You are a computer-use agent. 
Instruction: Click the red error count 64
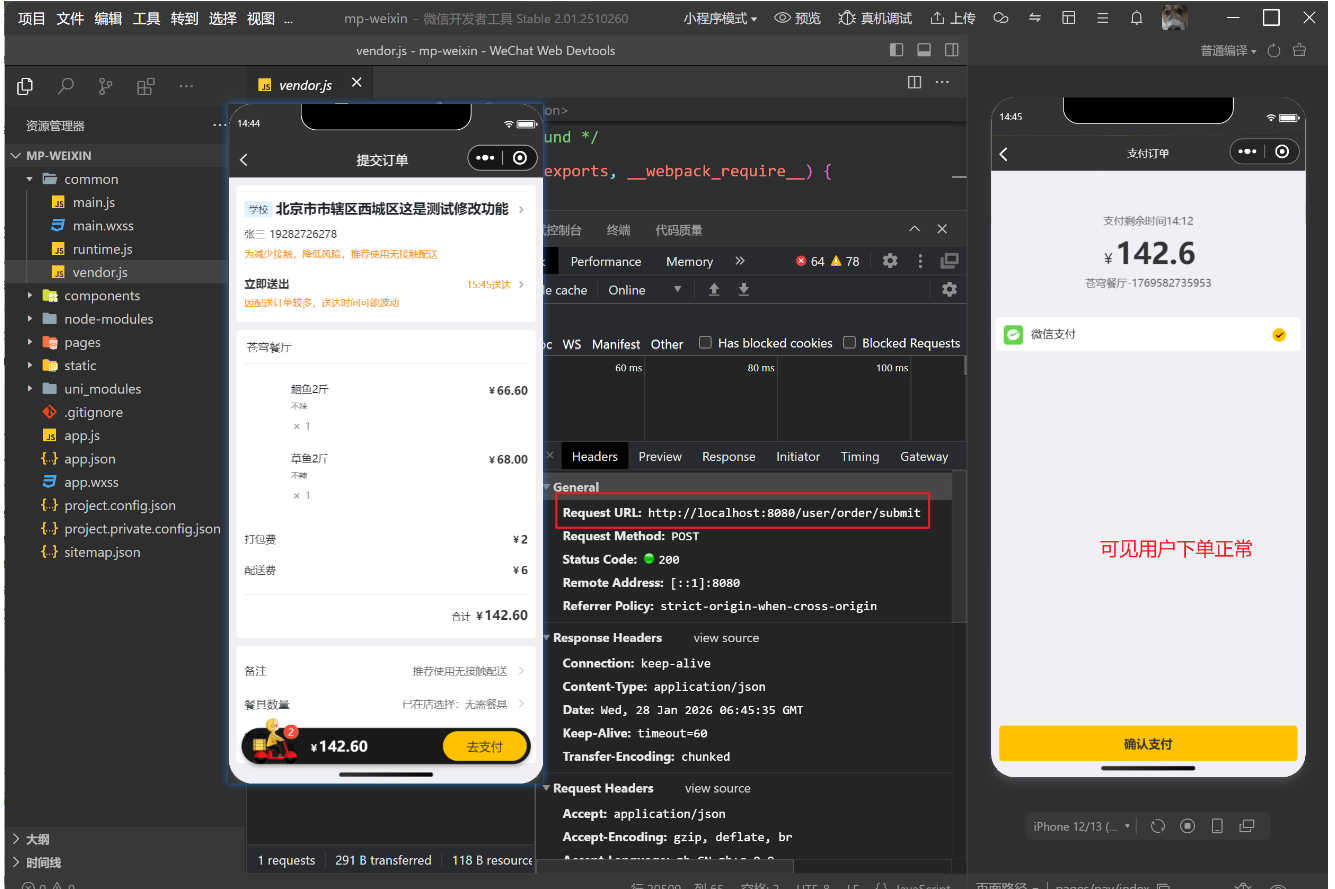click(810, 261)
